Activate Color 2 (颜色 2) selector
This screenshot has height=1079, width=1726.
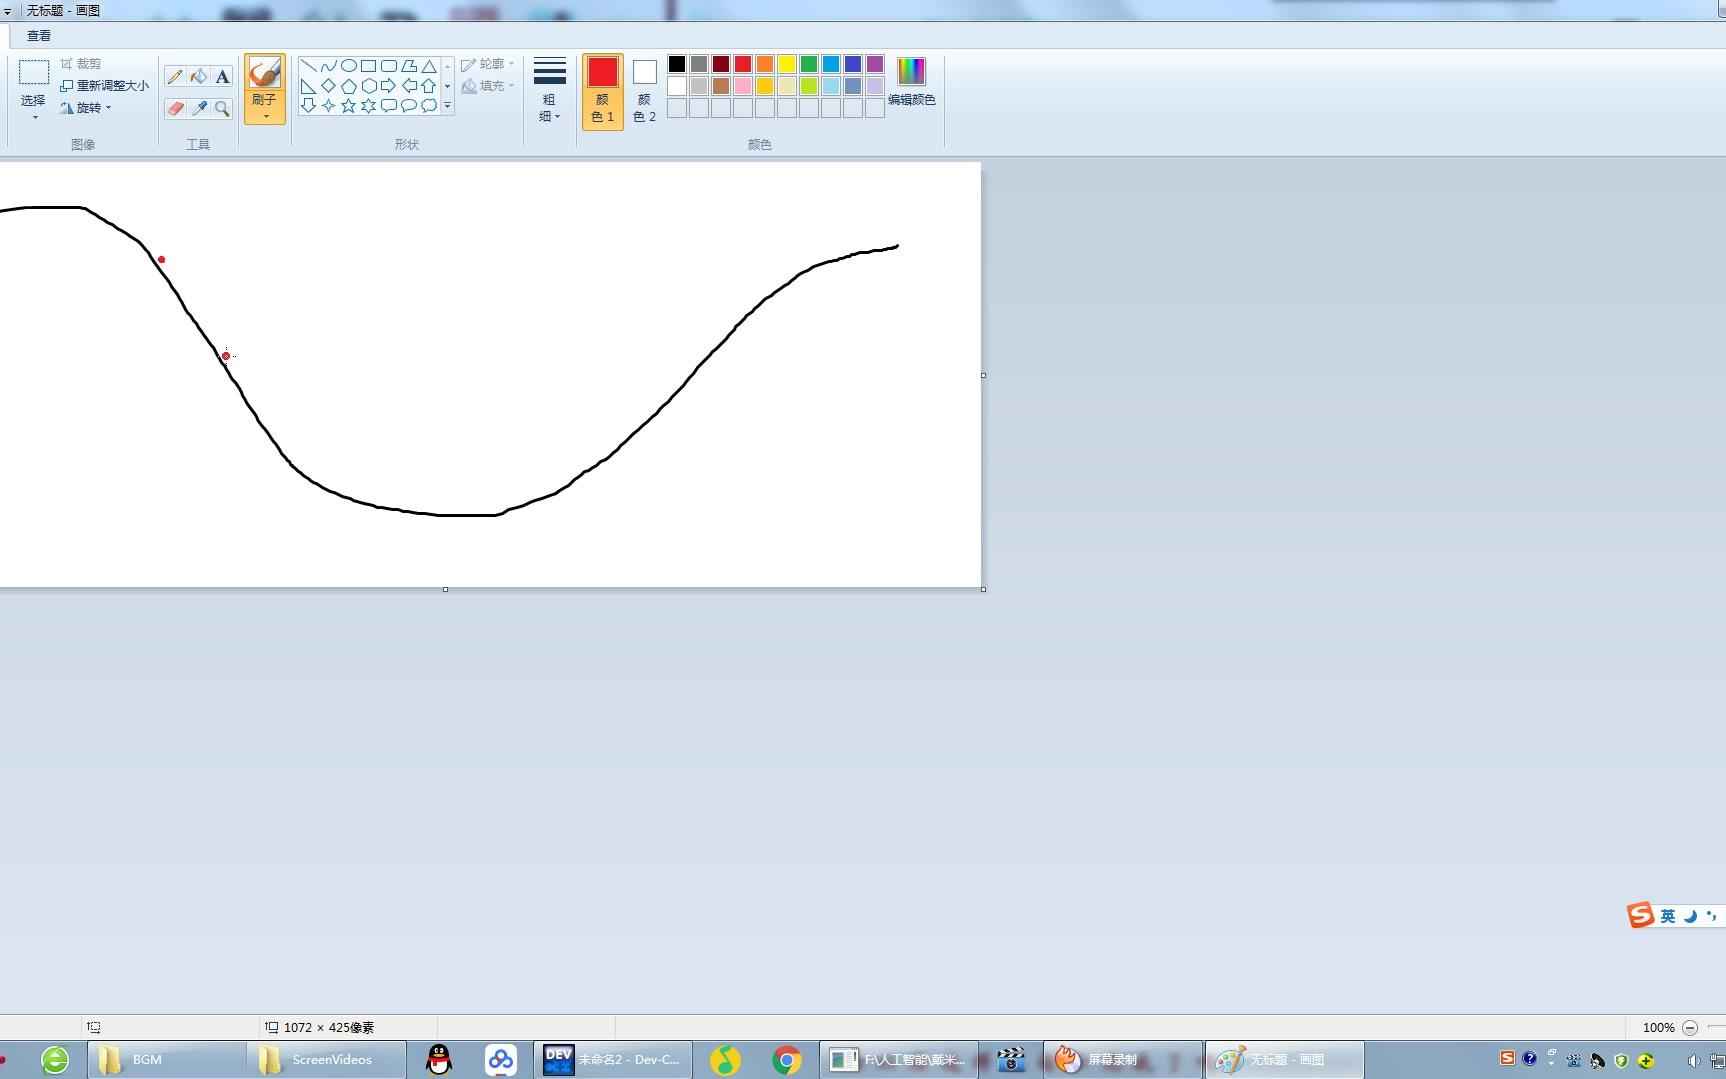click(644, 91)
